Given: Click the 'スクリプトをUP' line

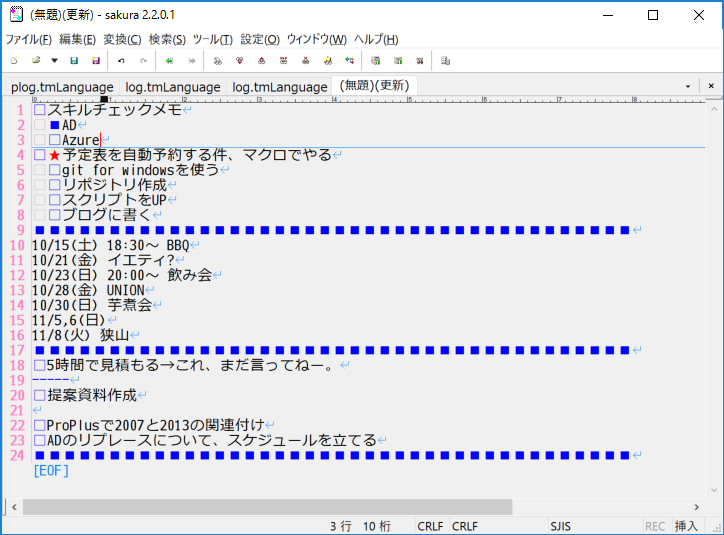Looking at the screenshot, I should pos(115,200).
